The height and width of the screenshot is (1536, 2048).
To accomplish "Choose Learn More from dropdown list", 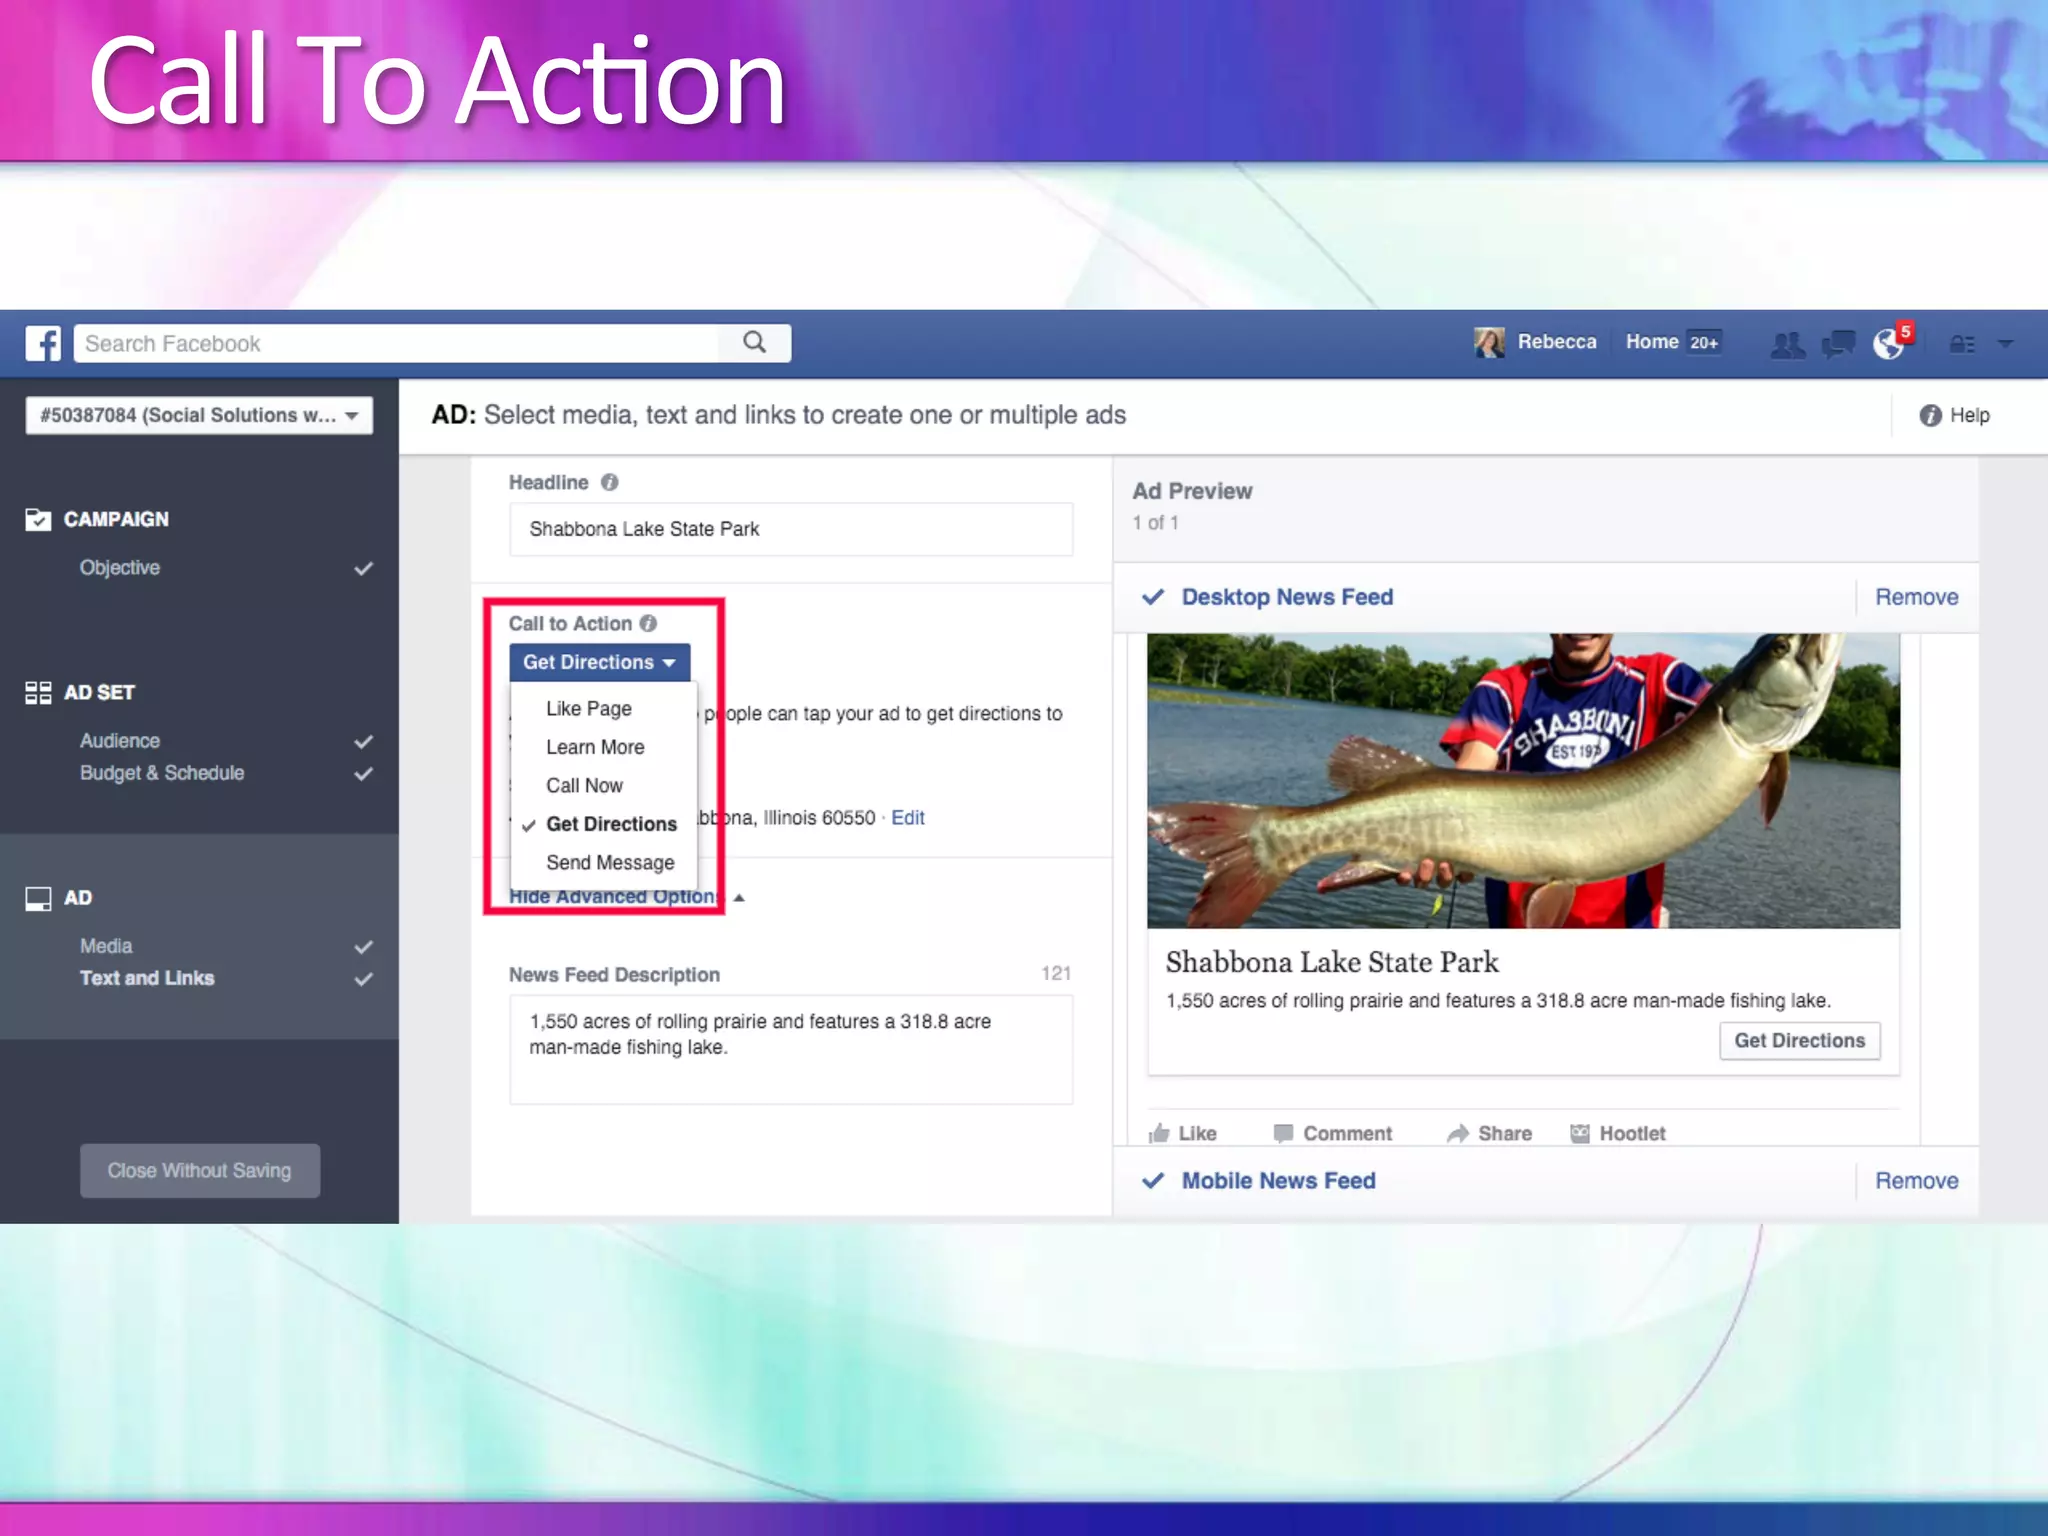I will (x=595, y=747).
